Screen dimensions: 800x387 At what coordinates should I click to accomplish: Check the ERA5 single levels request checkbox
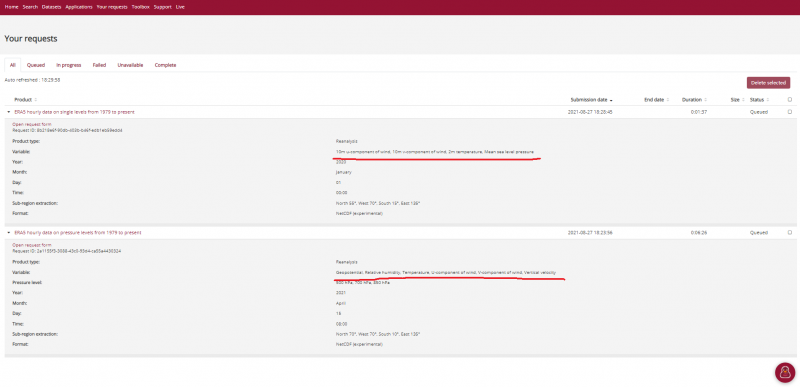coord(790,112)
